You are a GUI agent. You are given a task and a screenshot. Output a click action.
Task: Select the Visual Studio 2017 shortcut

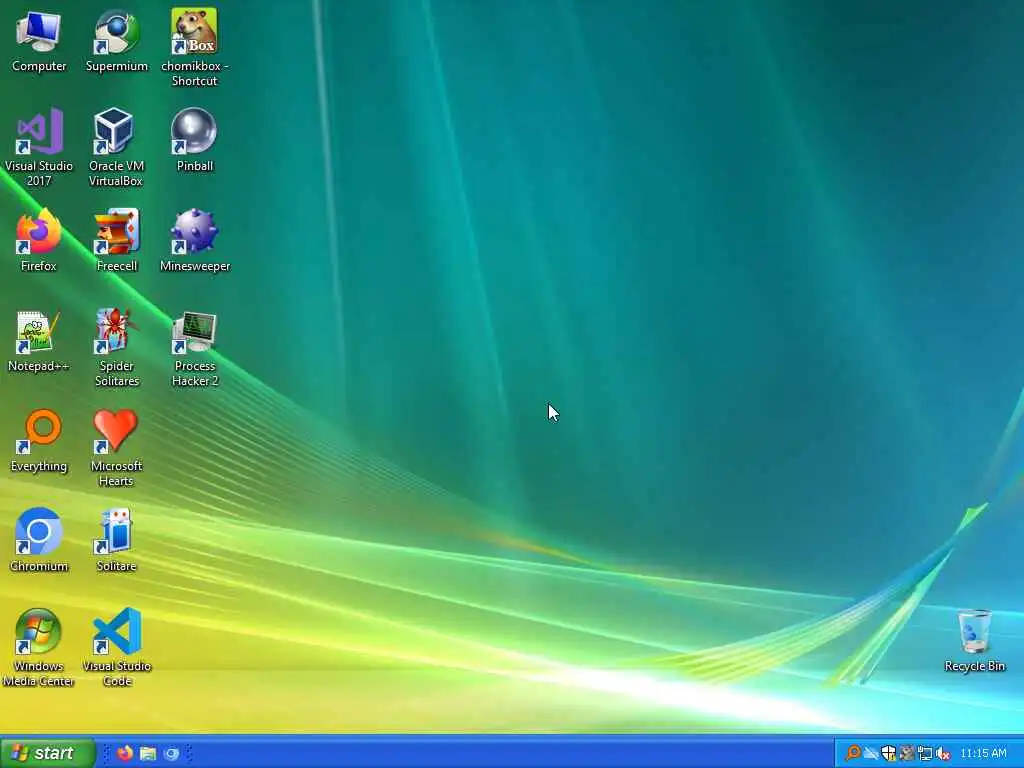pos(39,148)
